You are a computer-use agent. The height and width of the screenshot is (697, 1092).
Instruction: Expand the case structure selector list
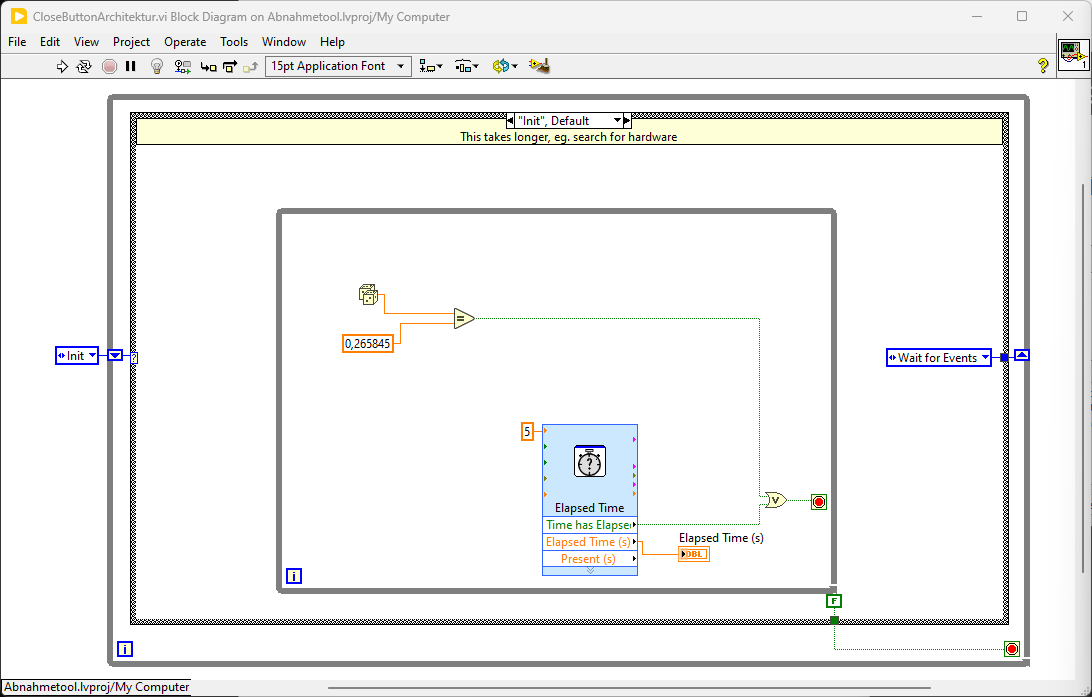coord(617,120)
